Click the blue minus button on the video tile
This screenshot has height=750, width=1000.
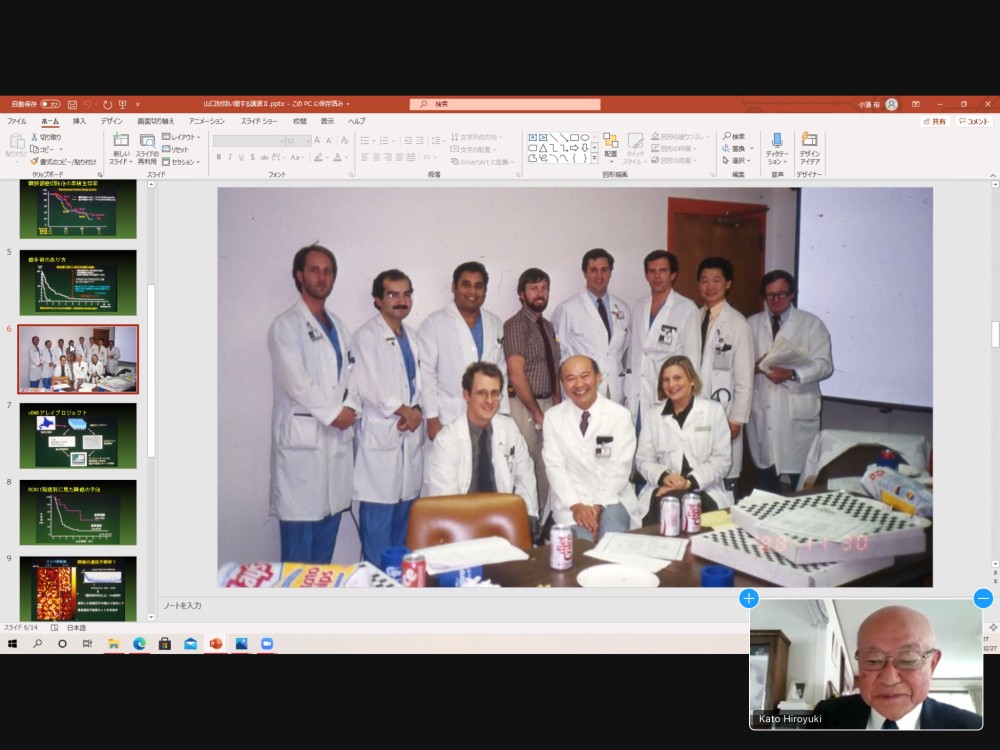click(983, 598)
